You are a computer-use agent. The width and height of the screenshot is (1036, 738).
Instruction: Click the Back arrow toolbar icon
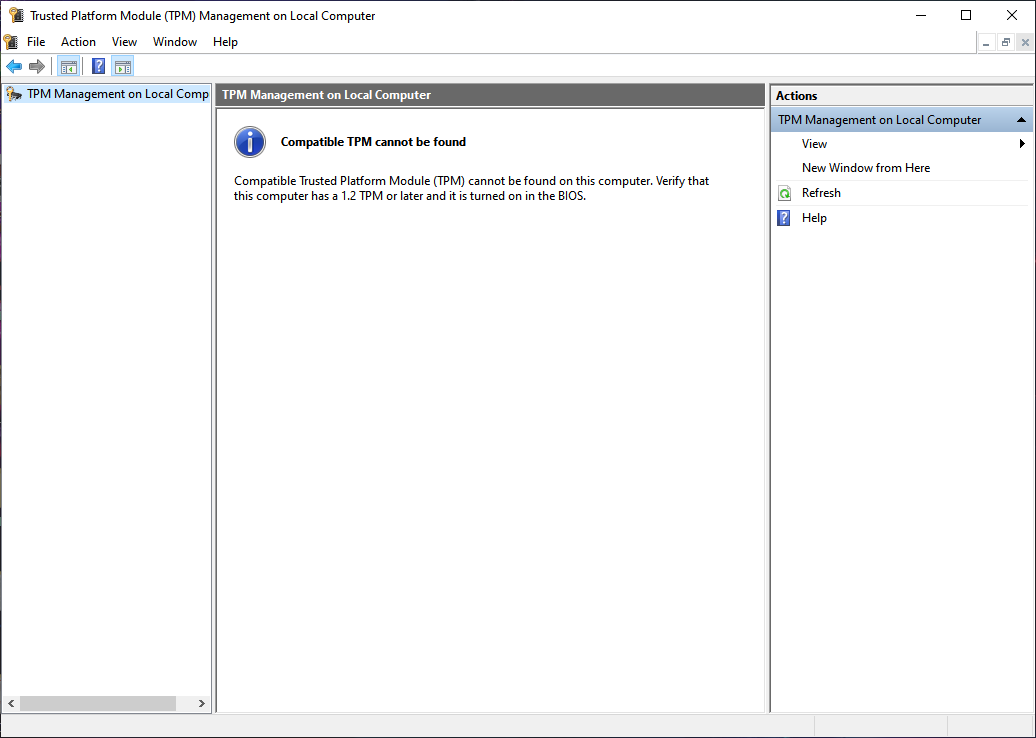[x=14, y=66]
